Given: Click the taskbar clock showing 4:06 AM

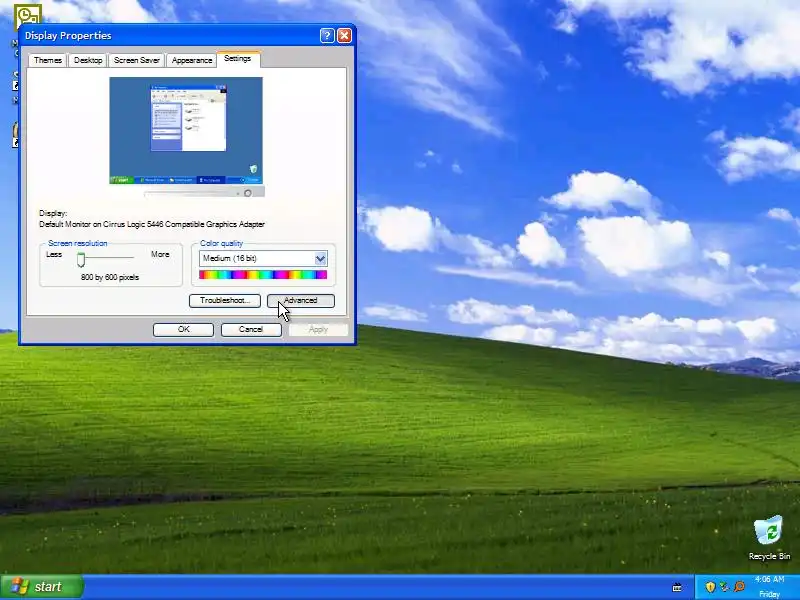Looking at the screenshot, I should pos(769,579).
